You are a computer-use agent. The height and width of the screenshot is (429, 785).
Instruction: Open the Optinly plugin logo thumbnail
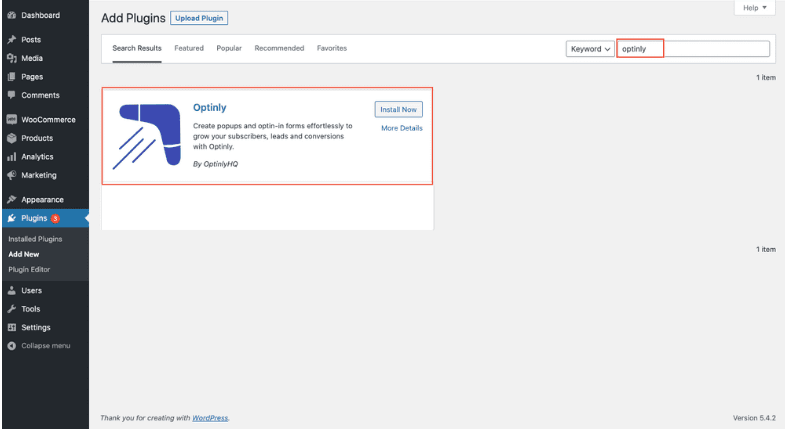coord(146,136)
